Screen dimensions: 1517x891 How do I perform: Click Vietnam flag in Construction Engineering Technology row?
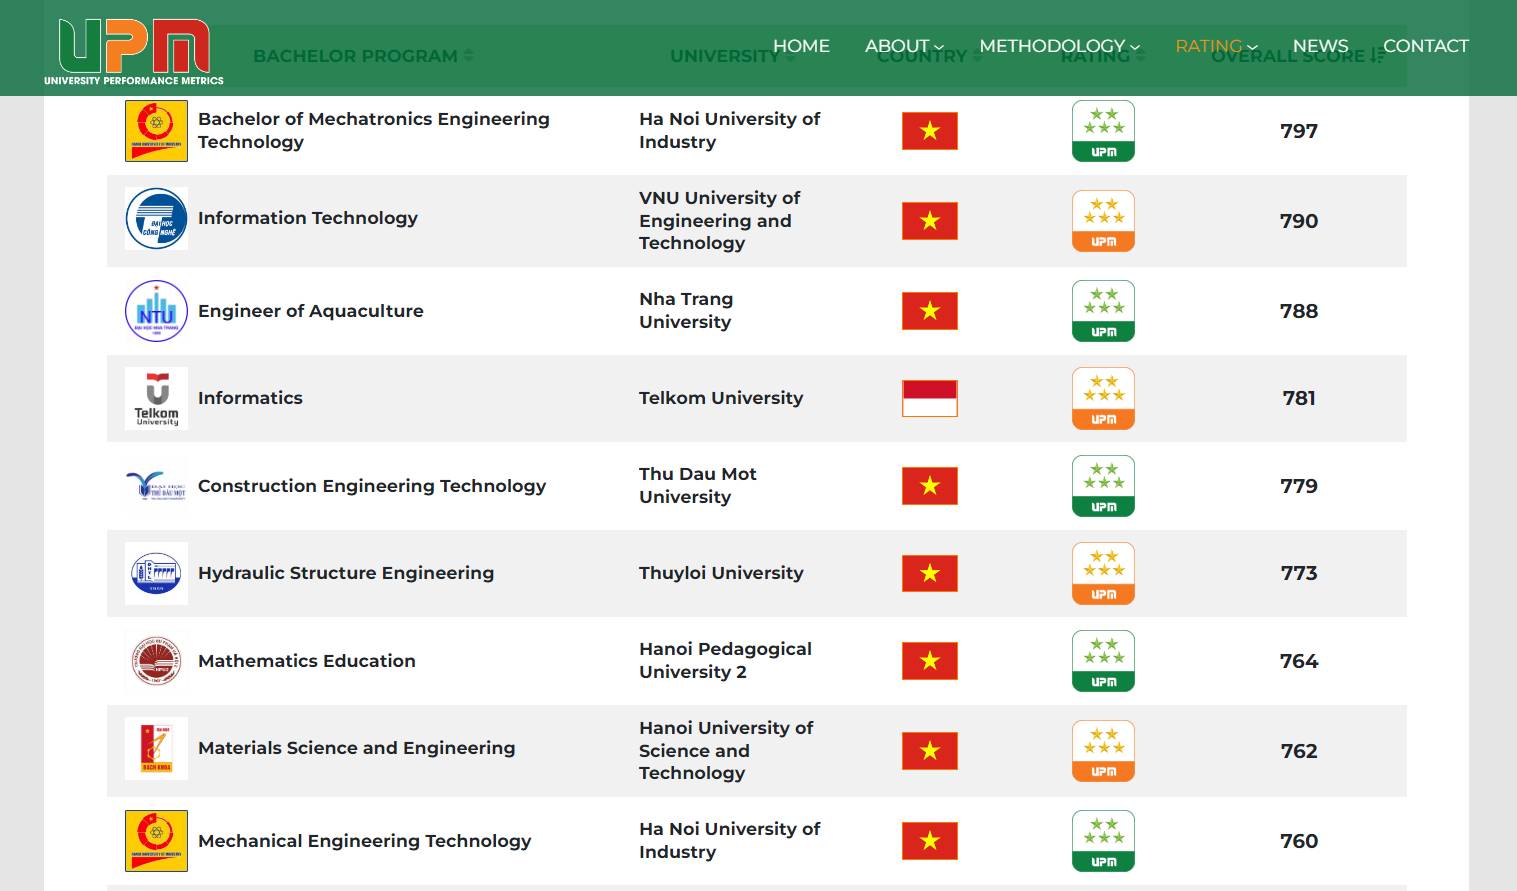930,486
